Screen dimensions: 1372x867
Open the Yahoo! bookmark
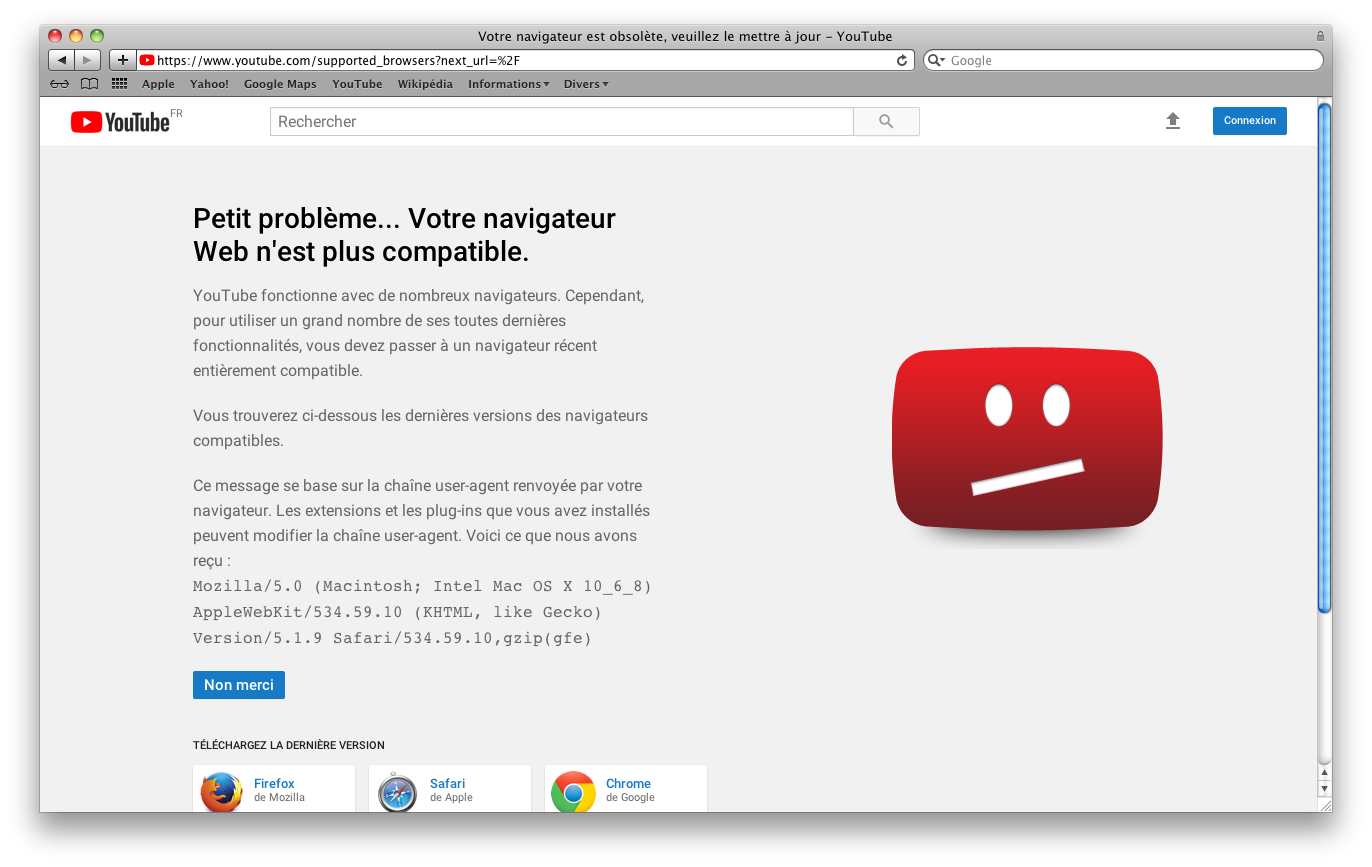point(209,84)
